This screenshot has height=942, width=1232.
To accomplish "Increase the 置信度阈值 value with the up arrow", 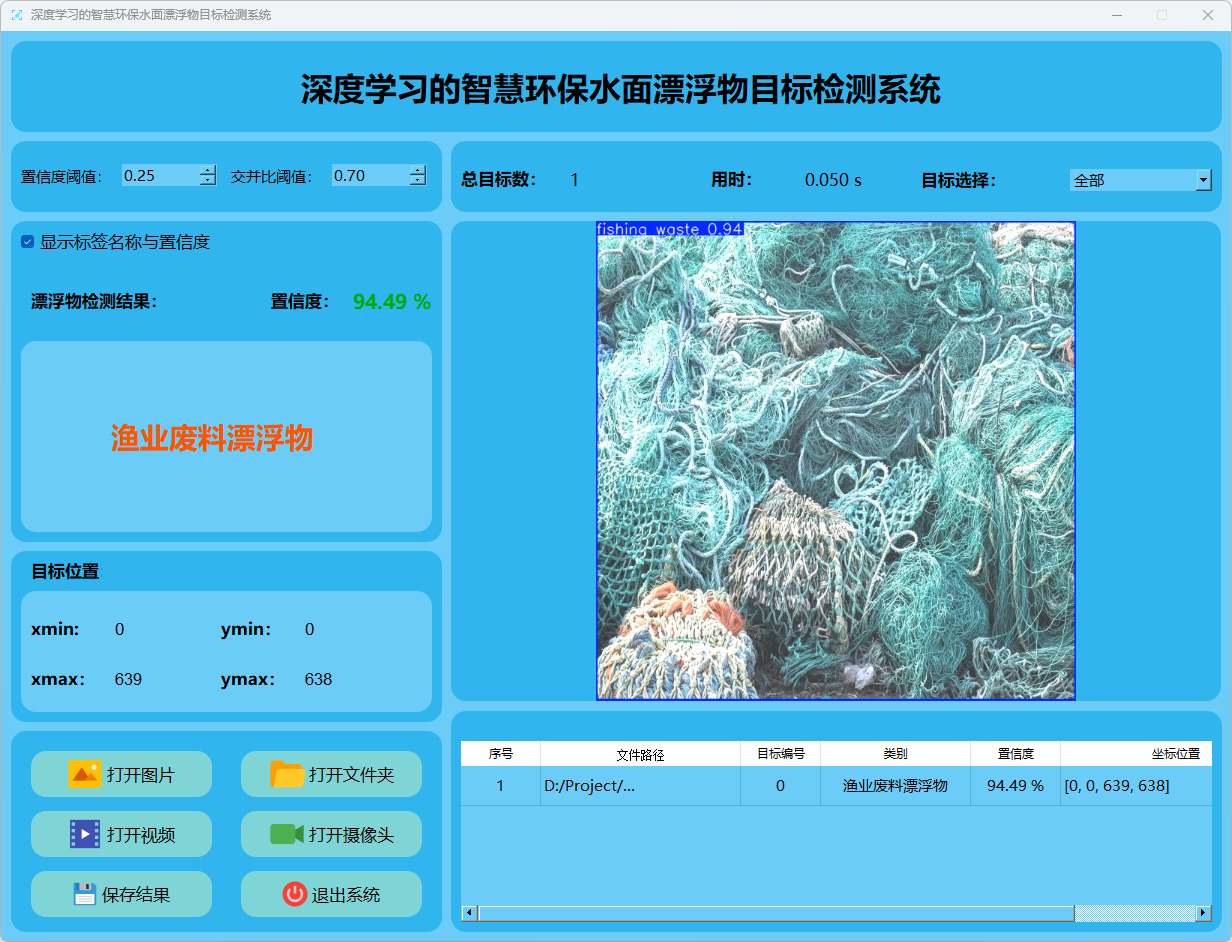I will (x=207, y=170).
